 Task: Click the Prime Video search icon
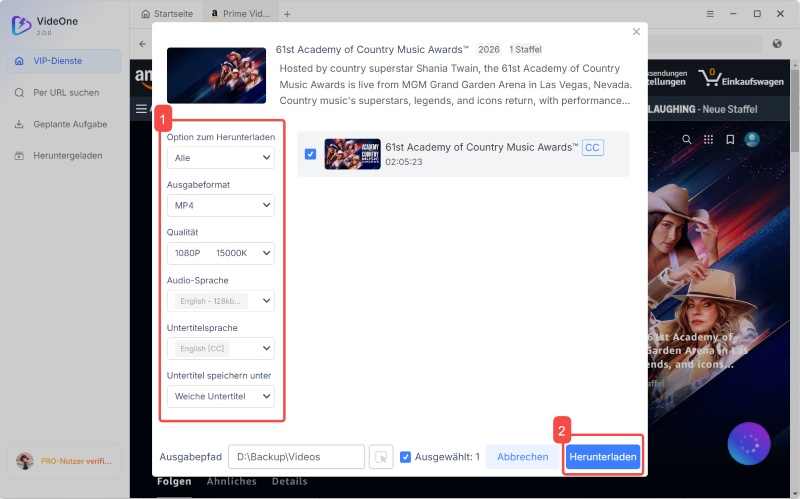coord(687,139)
